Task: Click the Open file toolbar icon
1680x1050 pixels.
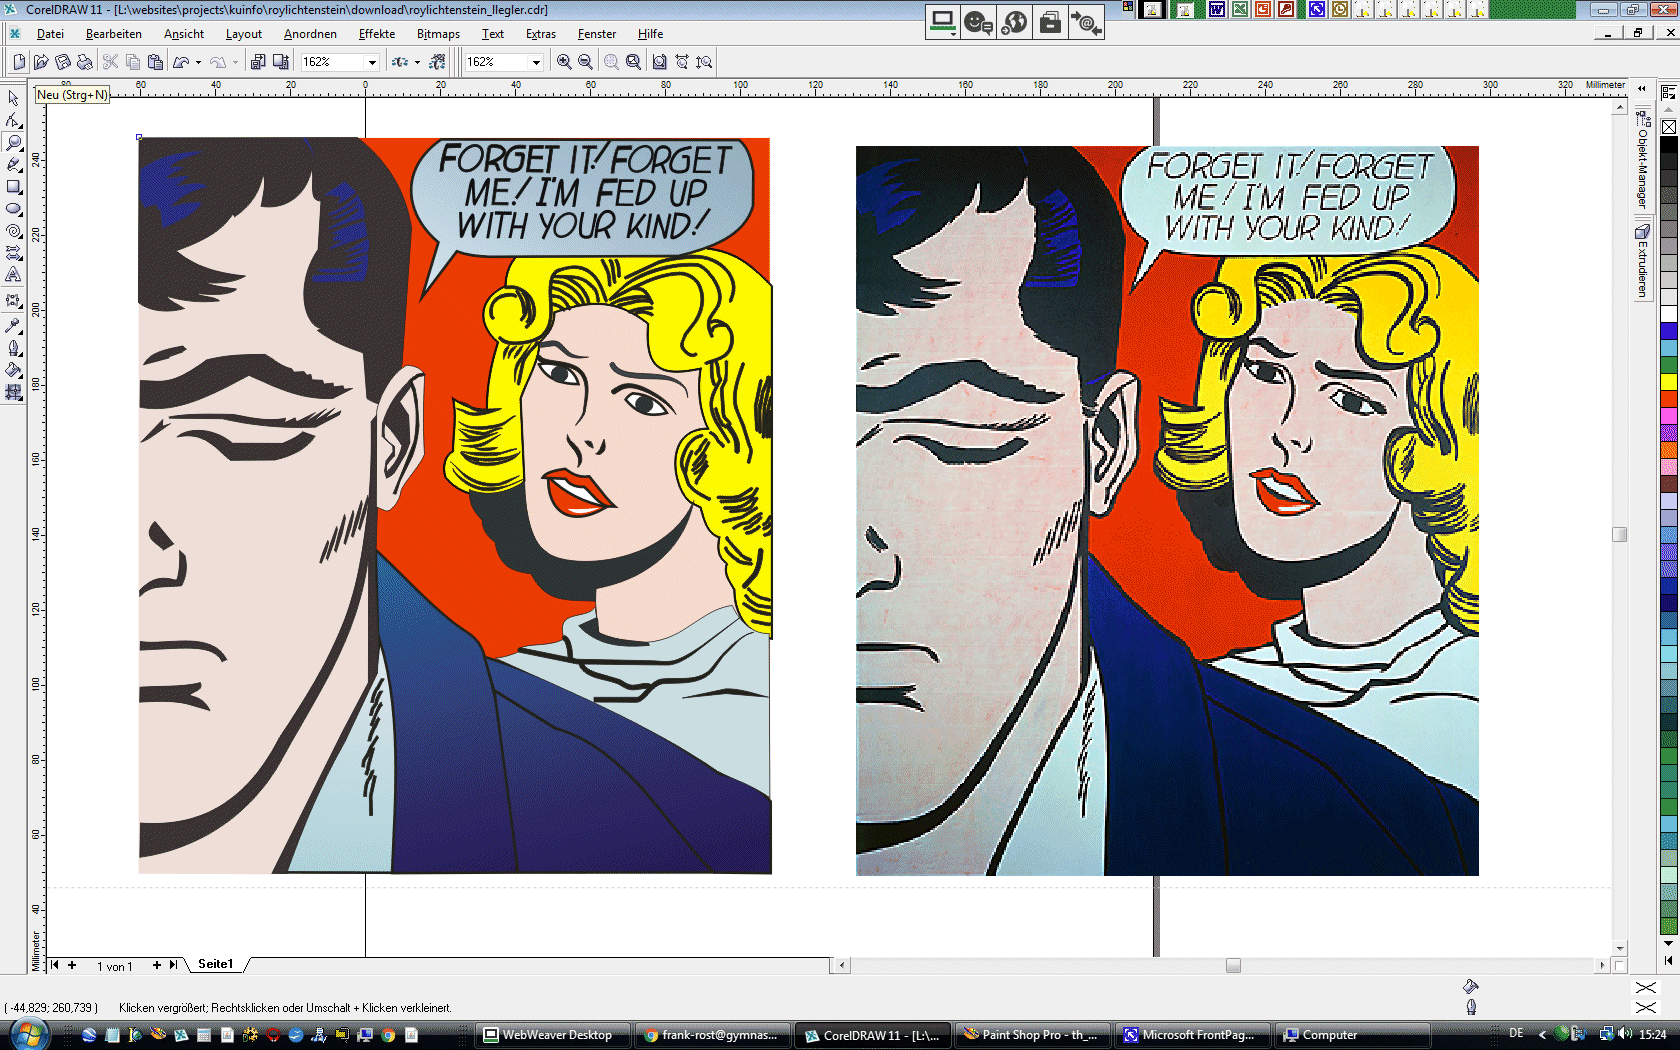Action: [41, 62]
